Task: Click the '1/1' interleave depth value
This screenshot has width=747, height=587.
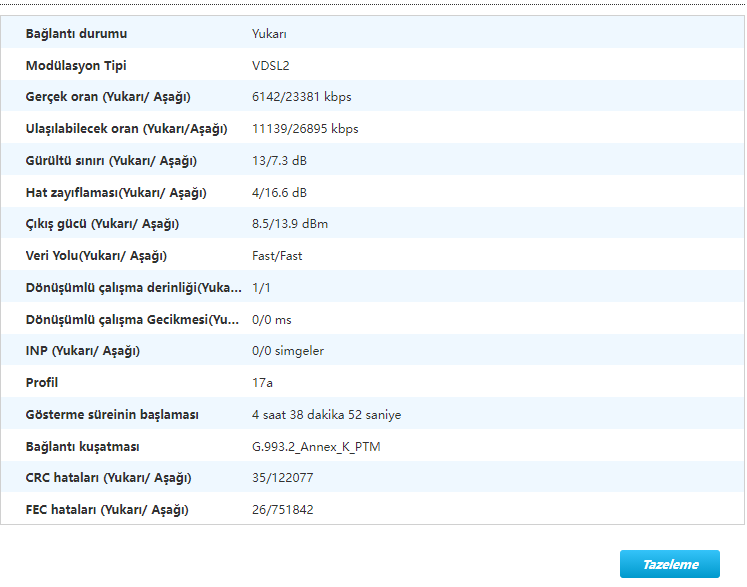Action: point(261,288)
